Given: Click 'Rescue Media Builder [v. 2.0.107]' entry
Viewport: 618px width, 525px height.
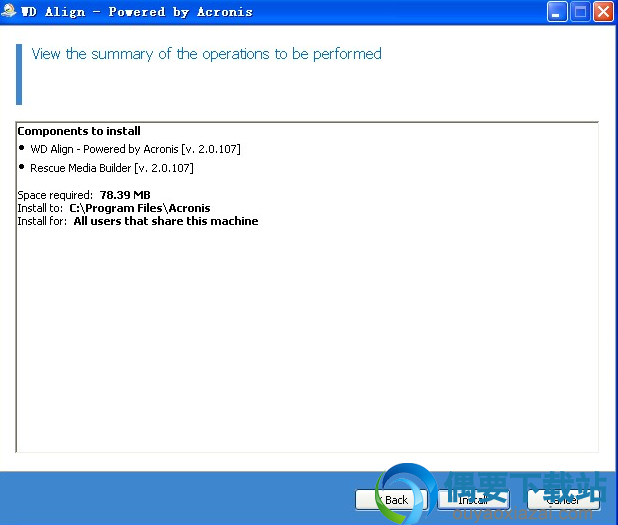Looking at the screenshot, I should coord(112,168).
